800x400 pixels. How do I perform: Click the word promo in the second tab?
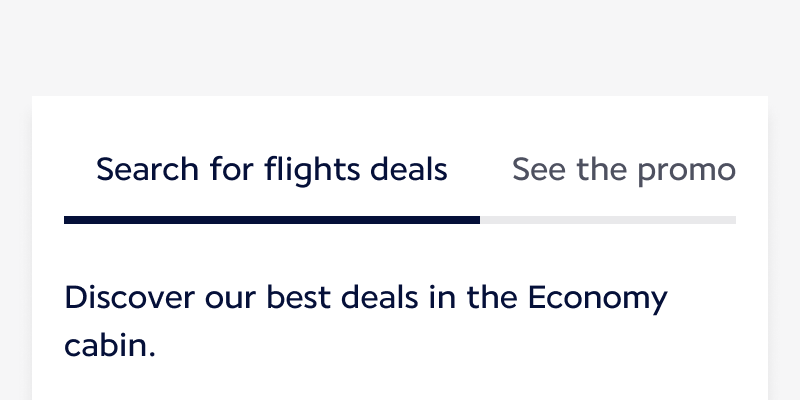(685, 170)
